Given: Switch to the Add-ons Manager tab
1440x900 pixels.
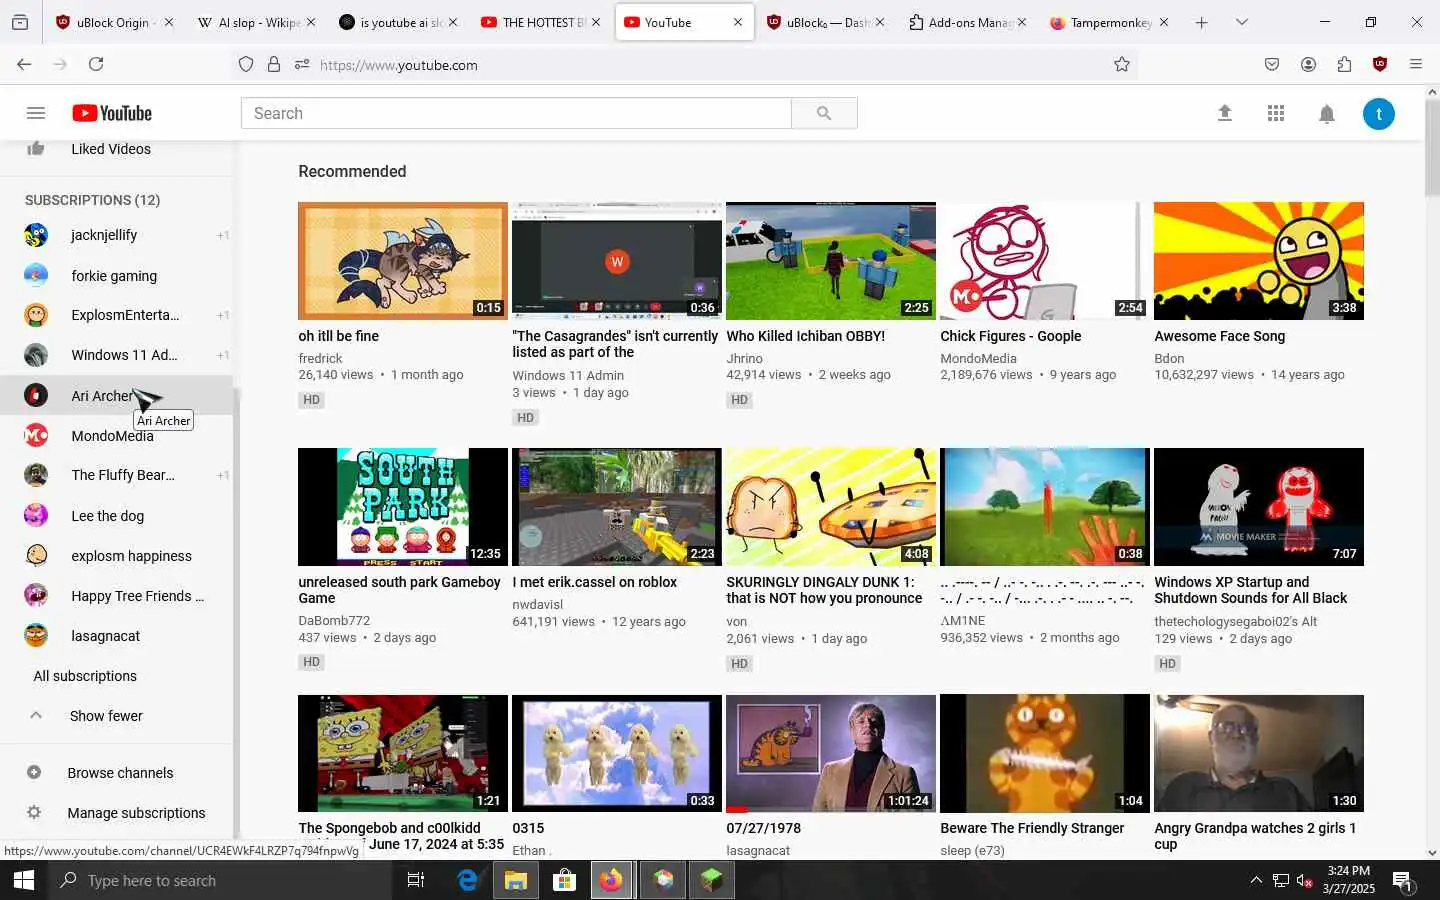Looking at the screenshot, I should 967,22.
